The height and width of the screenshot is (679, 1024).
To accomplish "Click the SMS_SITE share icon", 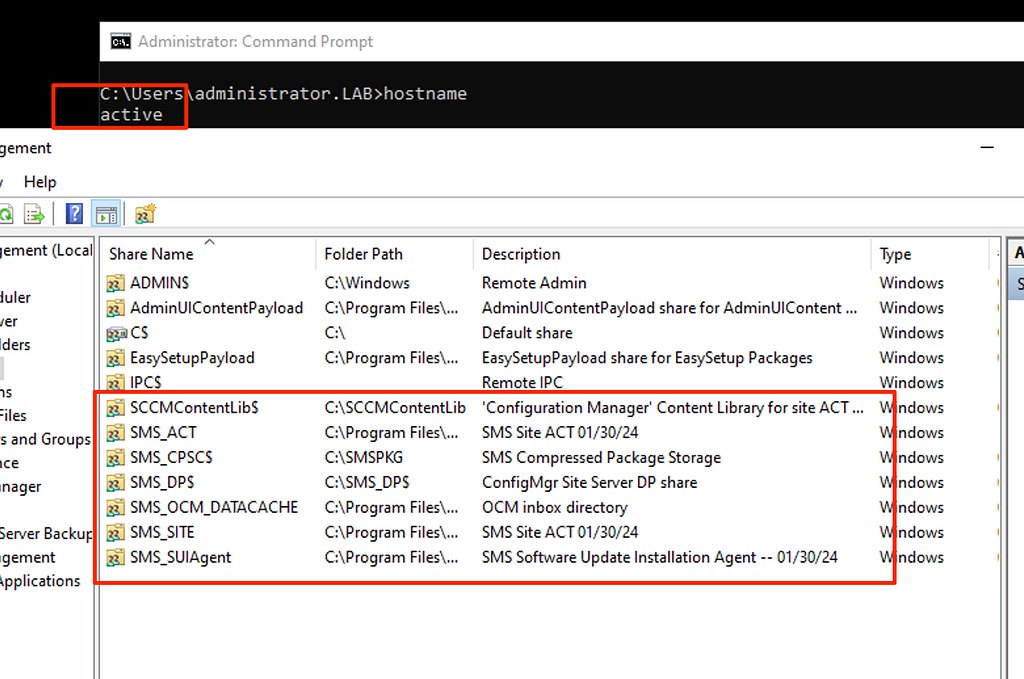I will (x=116, y=533).
